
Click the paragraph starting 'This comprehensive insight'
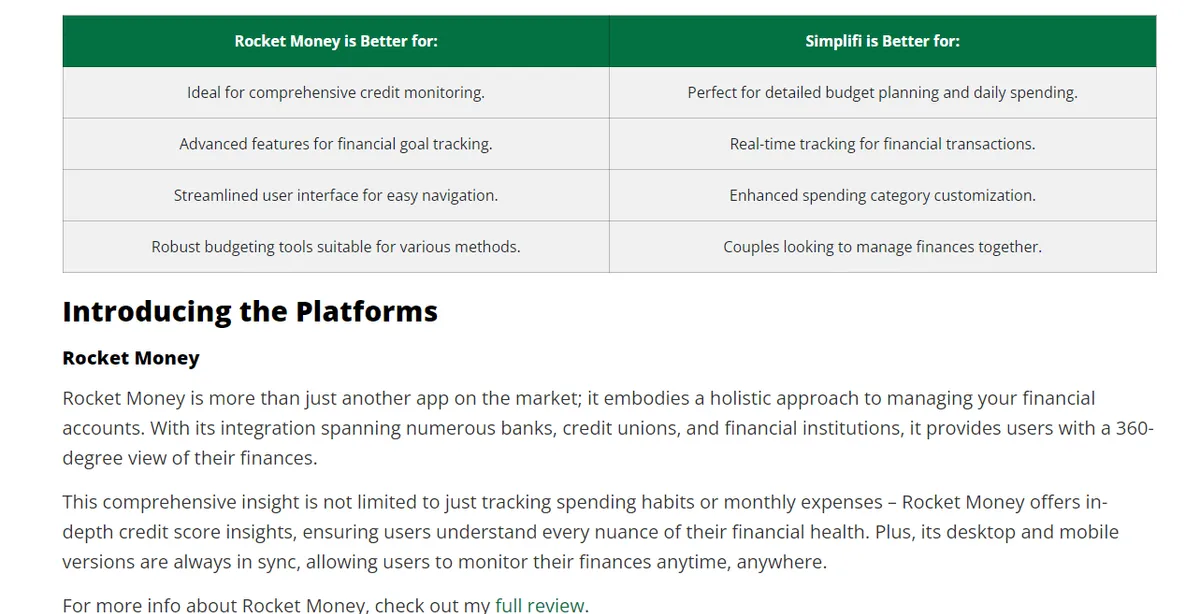[x=590, y=532]
